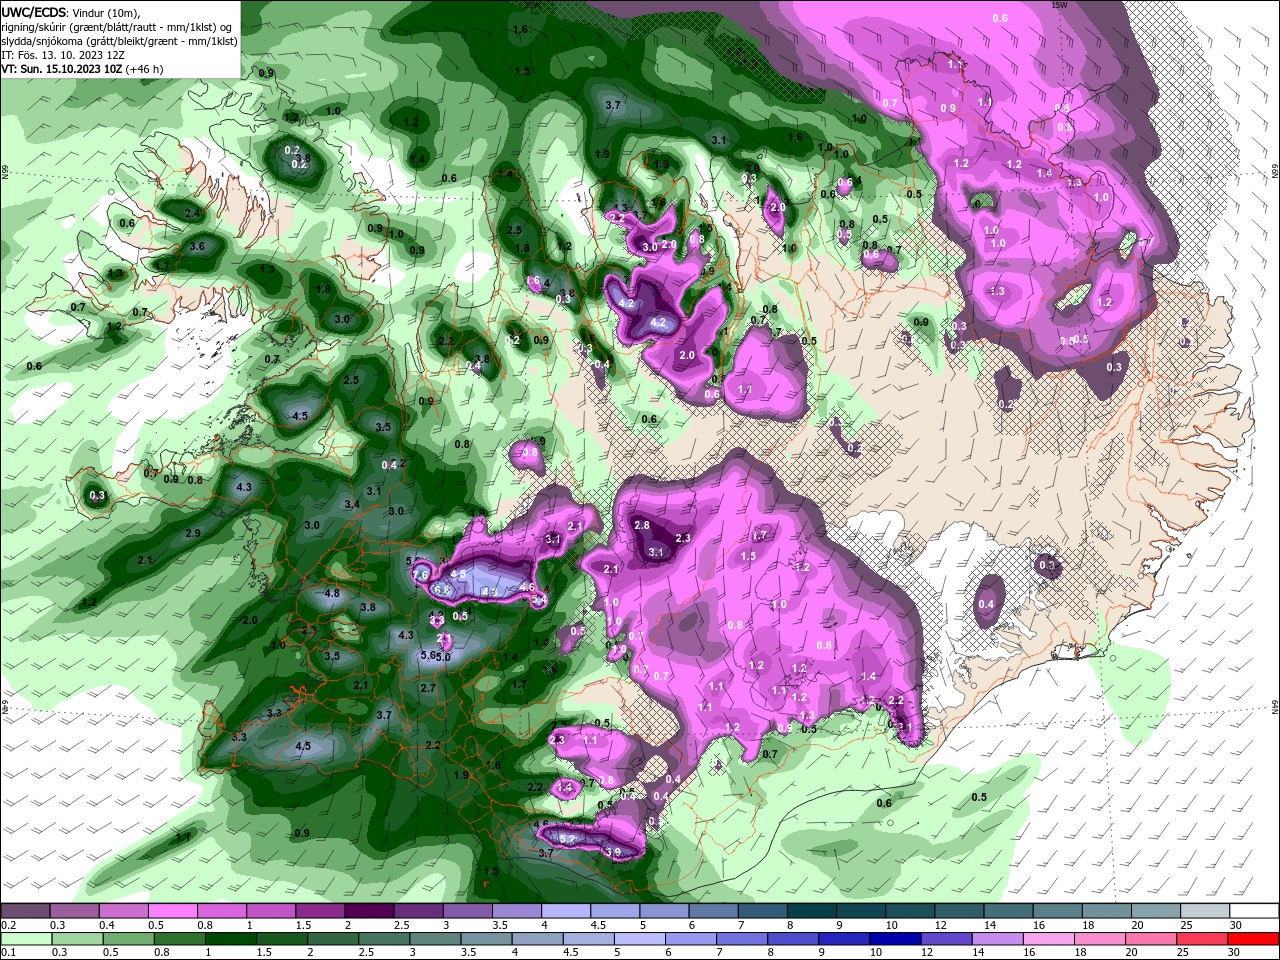The width and height of the screenshot is (1280, 960).
Task: Click the white swatch after 30 in the top legend
Action: click(x=1254, y=911)
